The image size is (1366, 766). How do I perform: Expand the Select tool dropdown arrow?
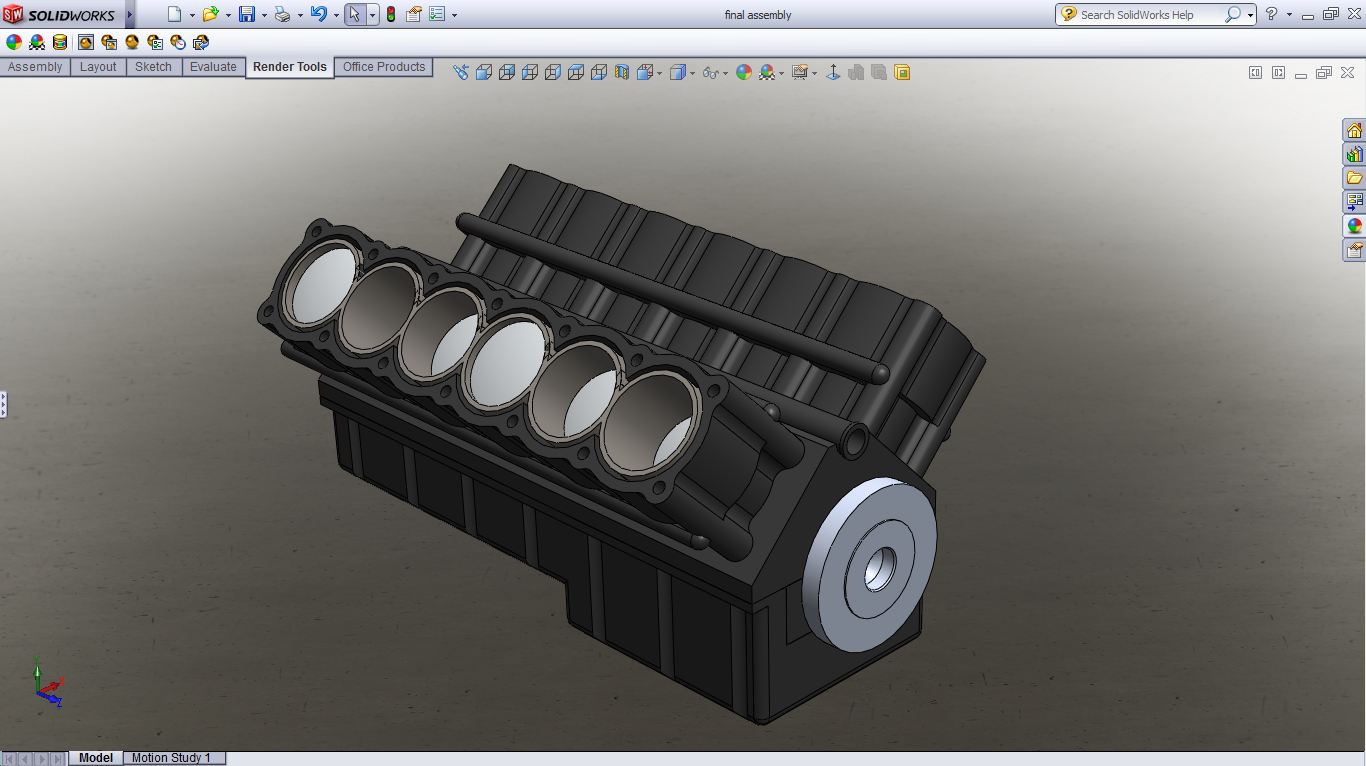point(372,15)
